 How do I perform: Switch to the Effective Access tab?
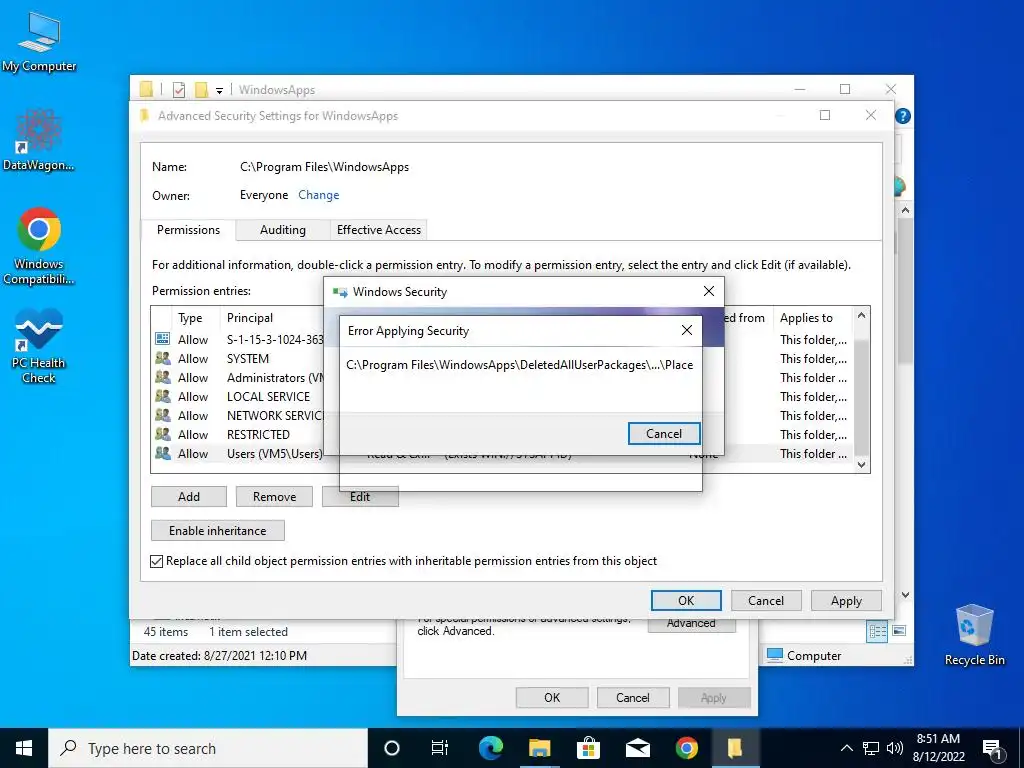(x=379, y=230)
